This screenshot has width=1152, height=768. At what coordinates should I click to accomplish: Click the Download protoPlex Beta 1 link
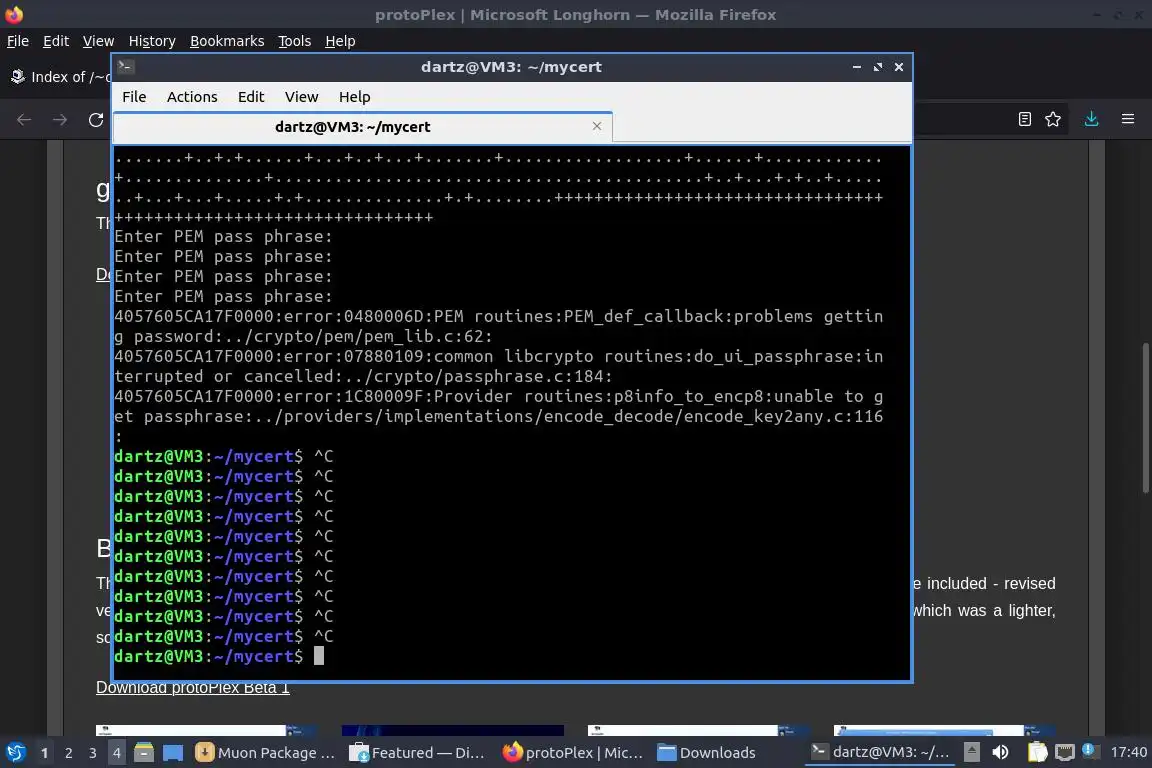192,688
